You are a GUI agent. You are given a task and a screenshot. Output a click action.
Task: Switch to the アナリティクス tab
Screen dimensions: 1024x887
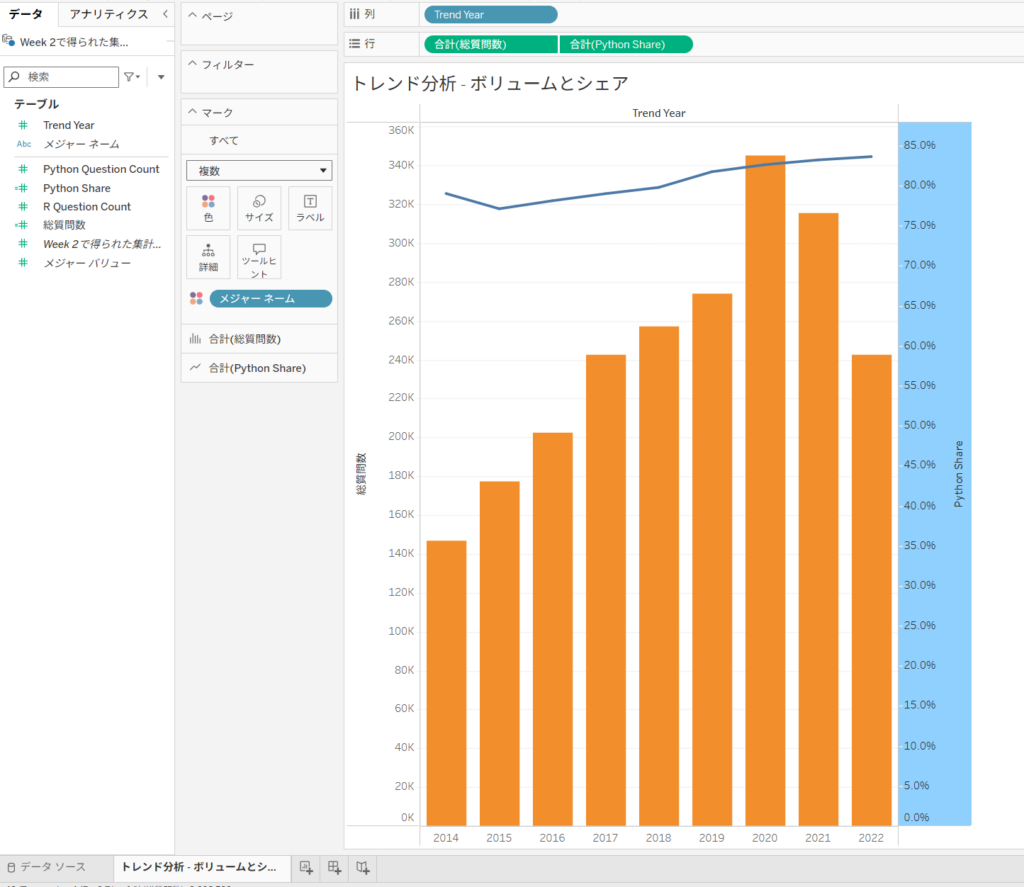click(108, 14)
